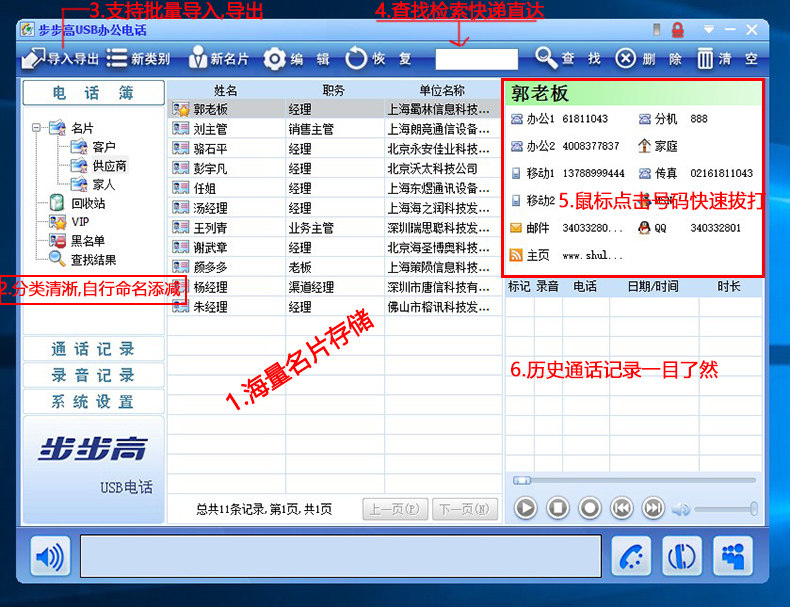The width and height of the screenshot is (790, 607).
Task: Click the QQ penguin icon
Action: point(644,228)
